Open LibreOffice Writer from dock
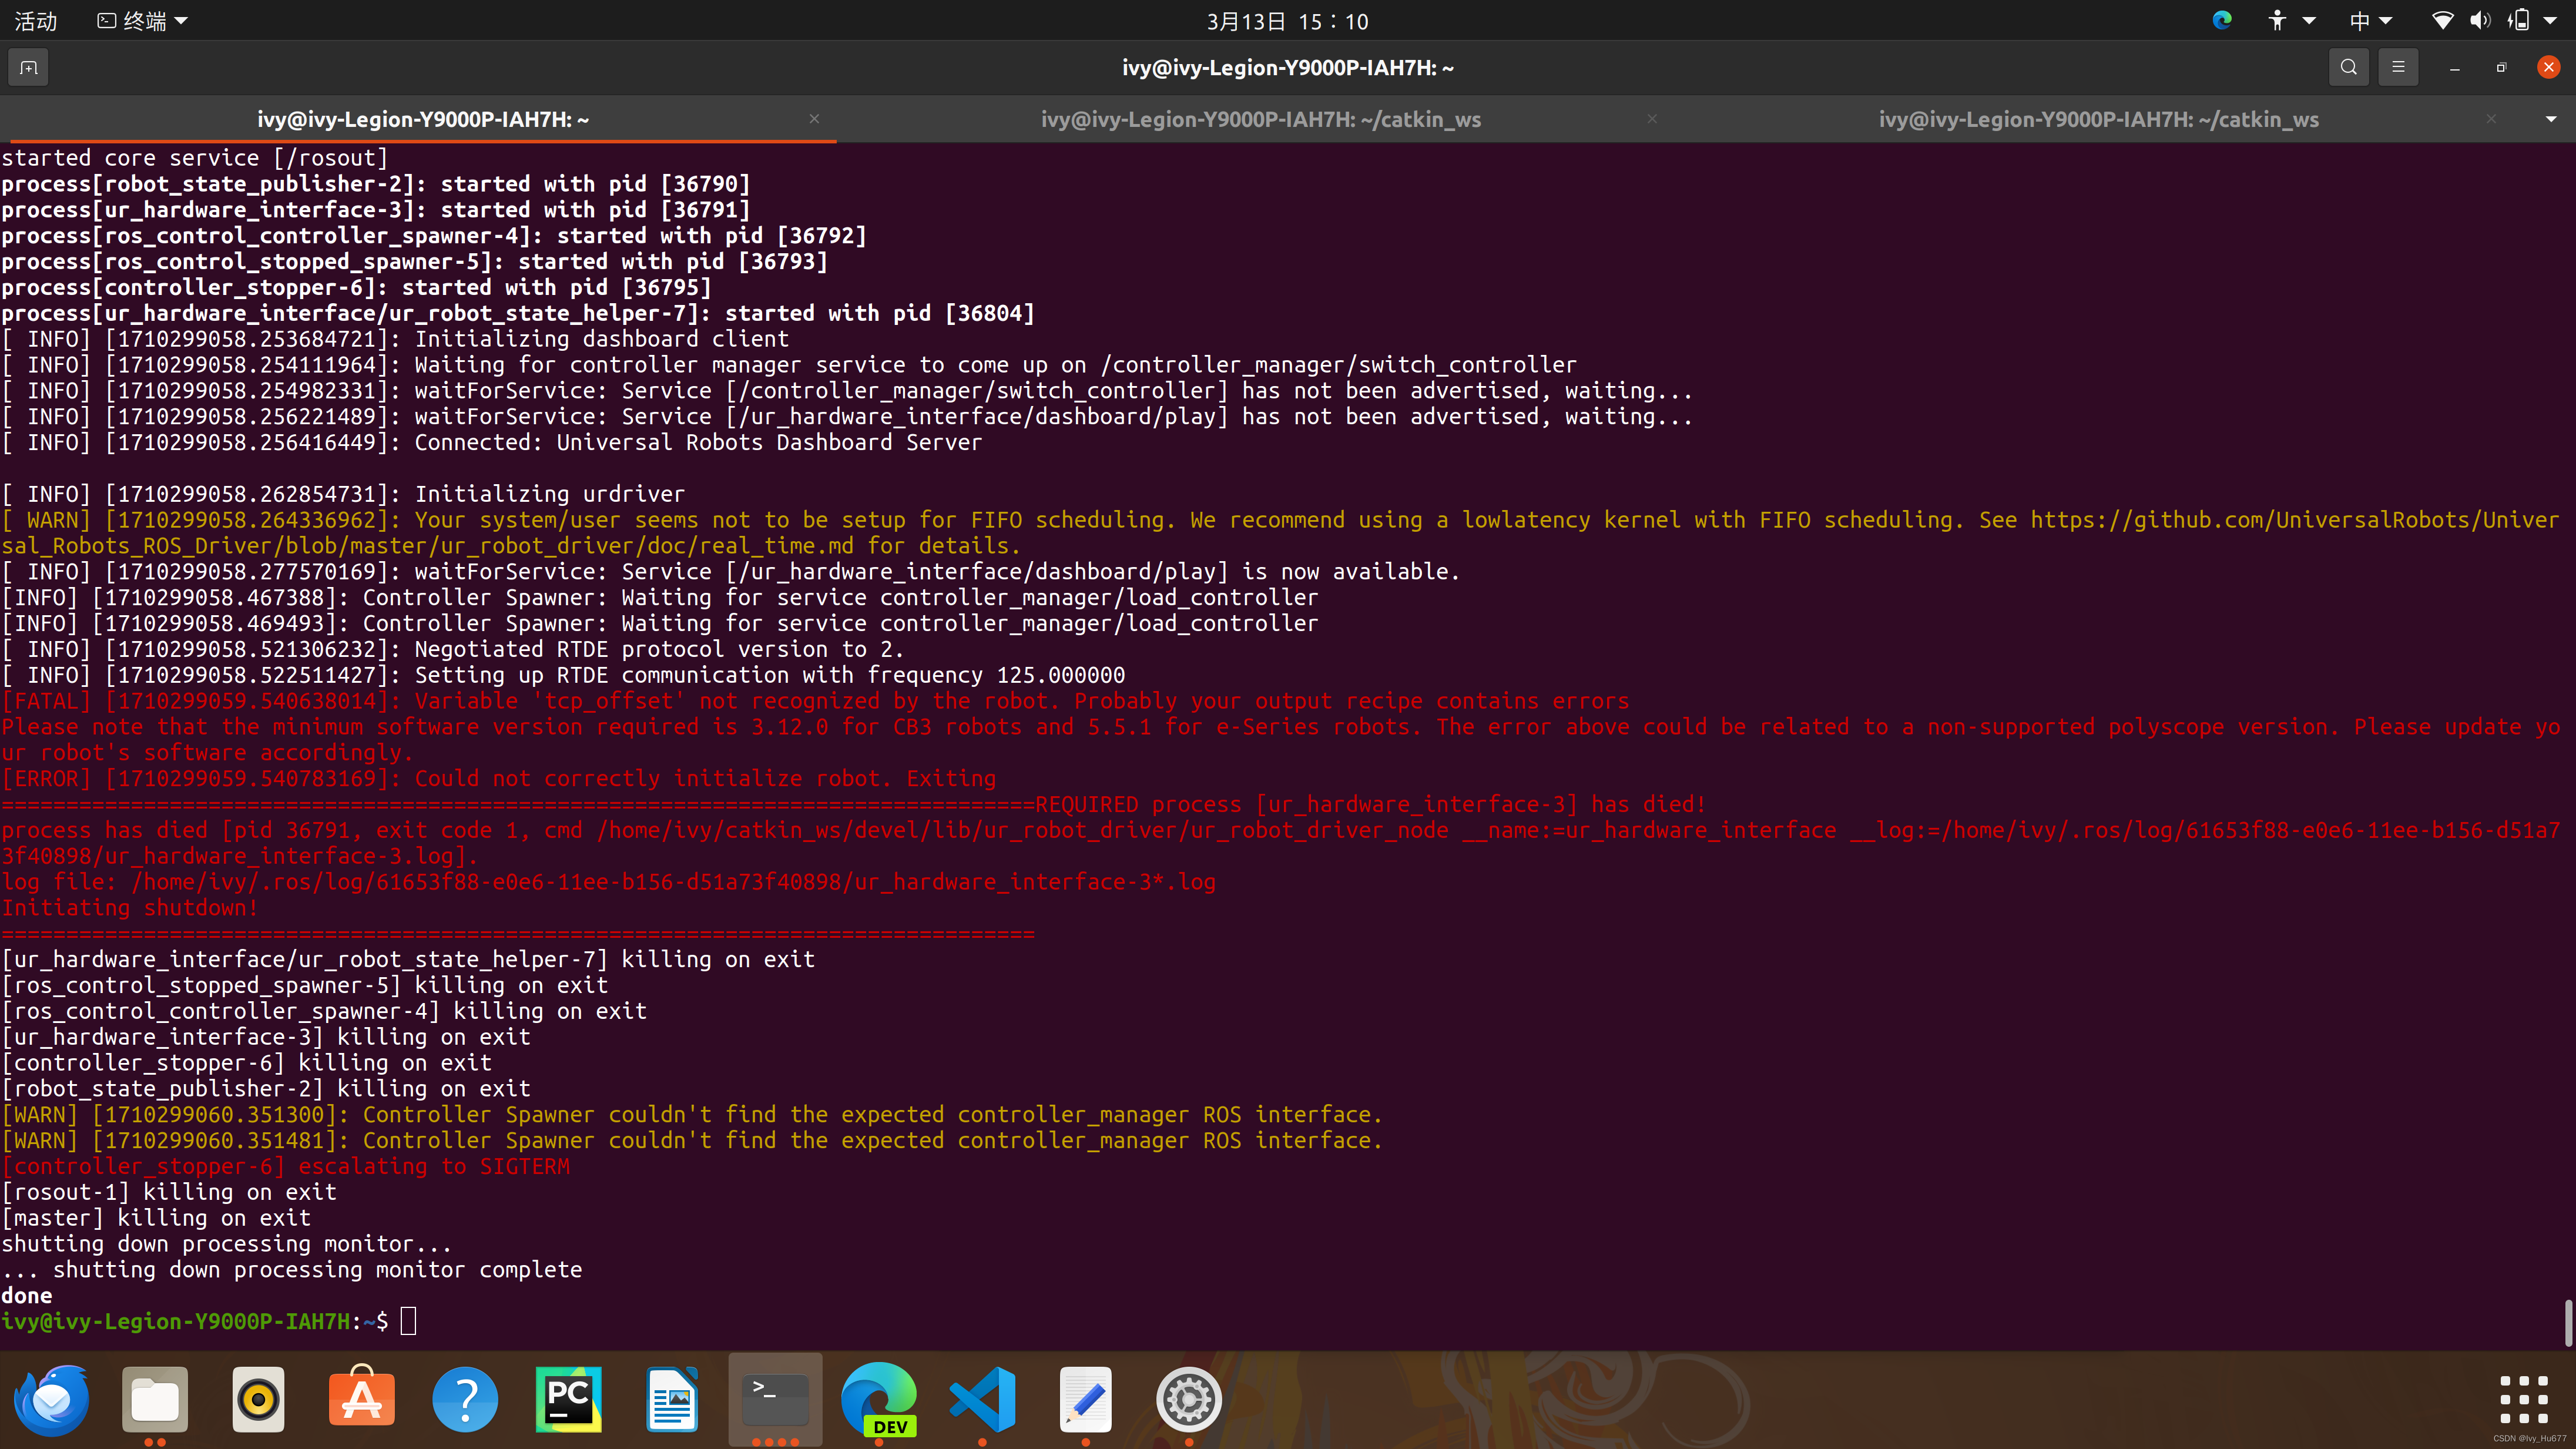 click(x=672, y=1399)
